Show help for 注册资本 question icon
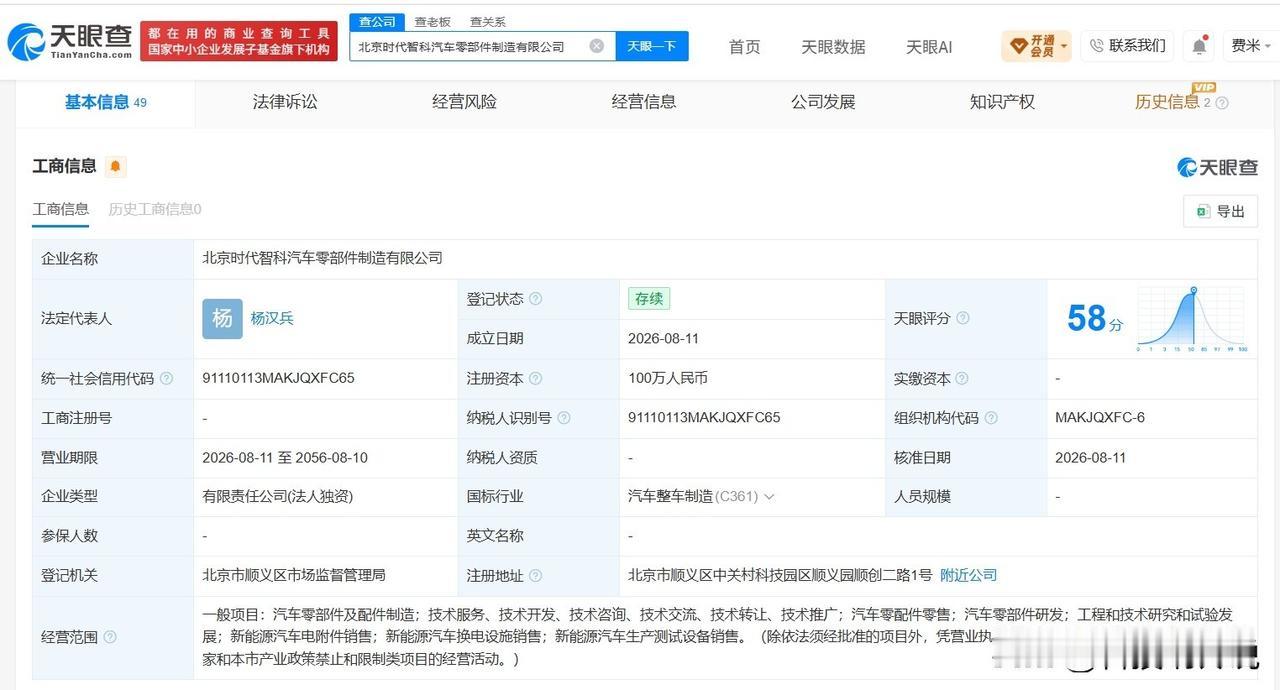Screen dimensions: 1280x690 [x=536, y=378]
